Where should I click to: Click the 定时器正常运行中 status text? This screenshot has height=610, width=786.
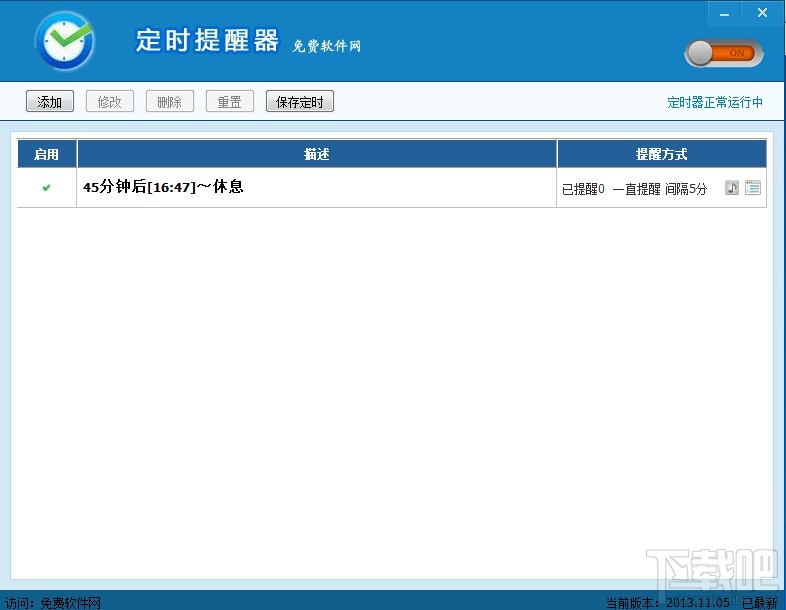pyautogui.click(x=715, y=102)
